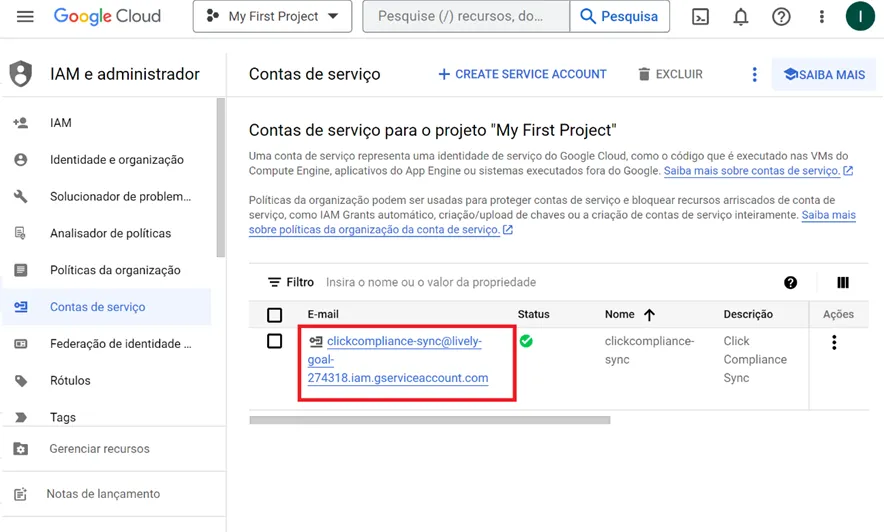Click the E-mail column header
The width and height of the screenshot is (884, 532).
[323, 314]
